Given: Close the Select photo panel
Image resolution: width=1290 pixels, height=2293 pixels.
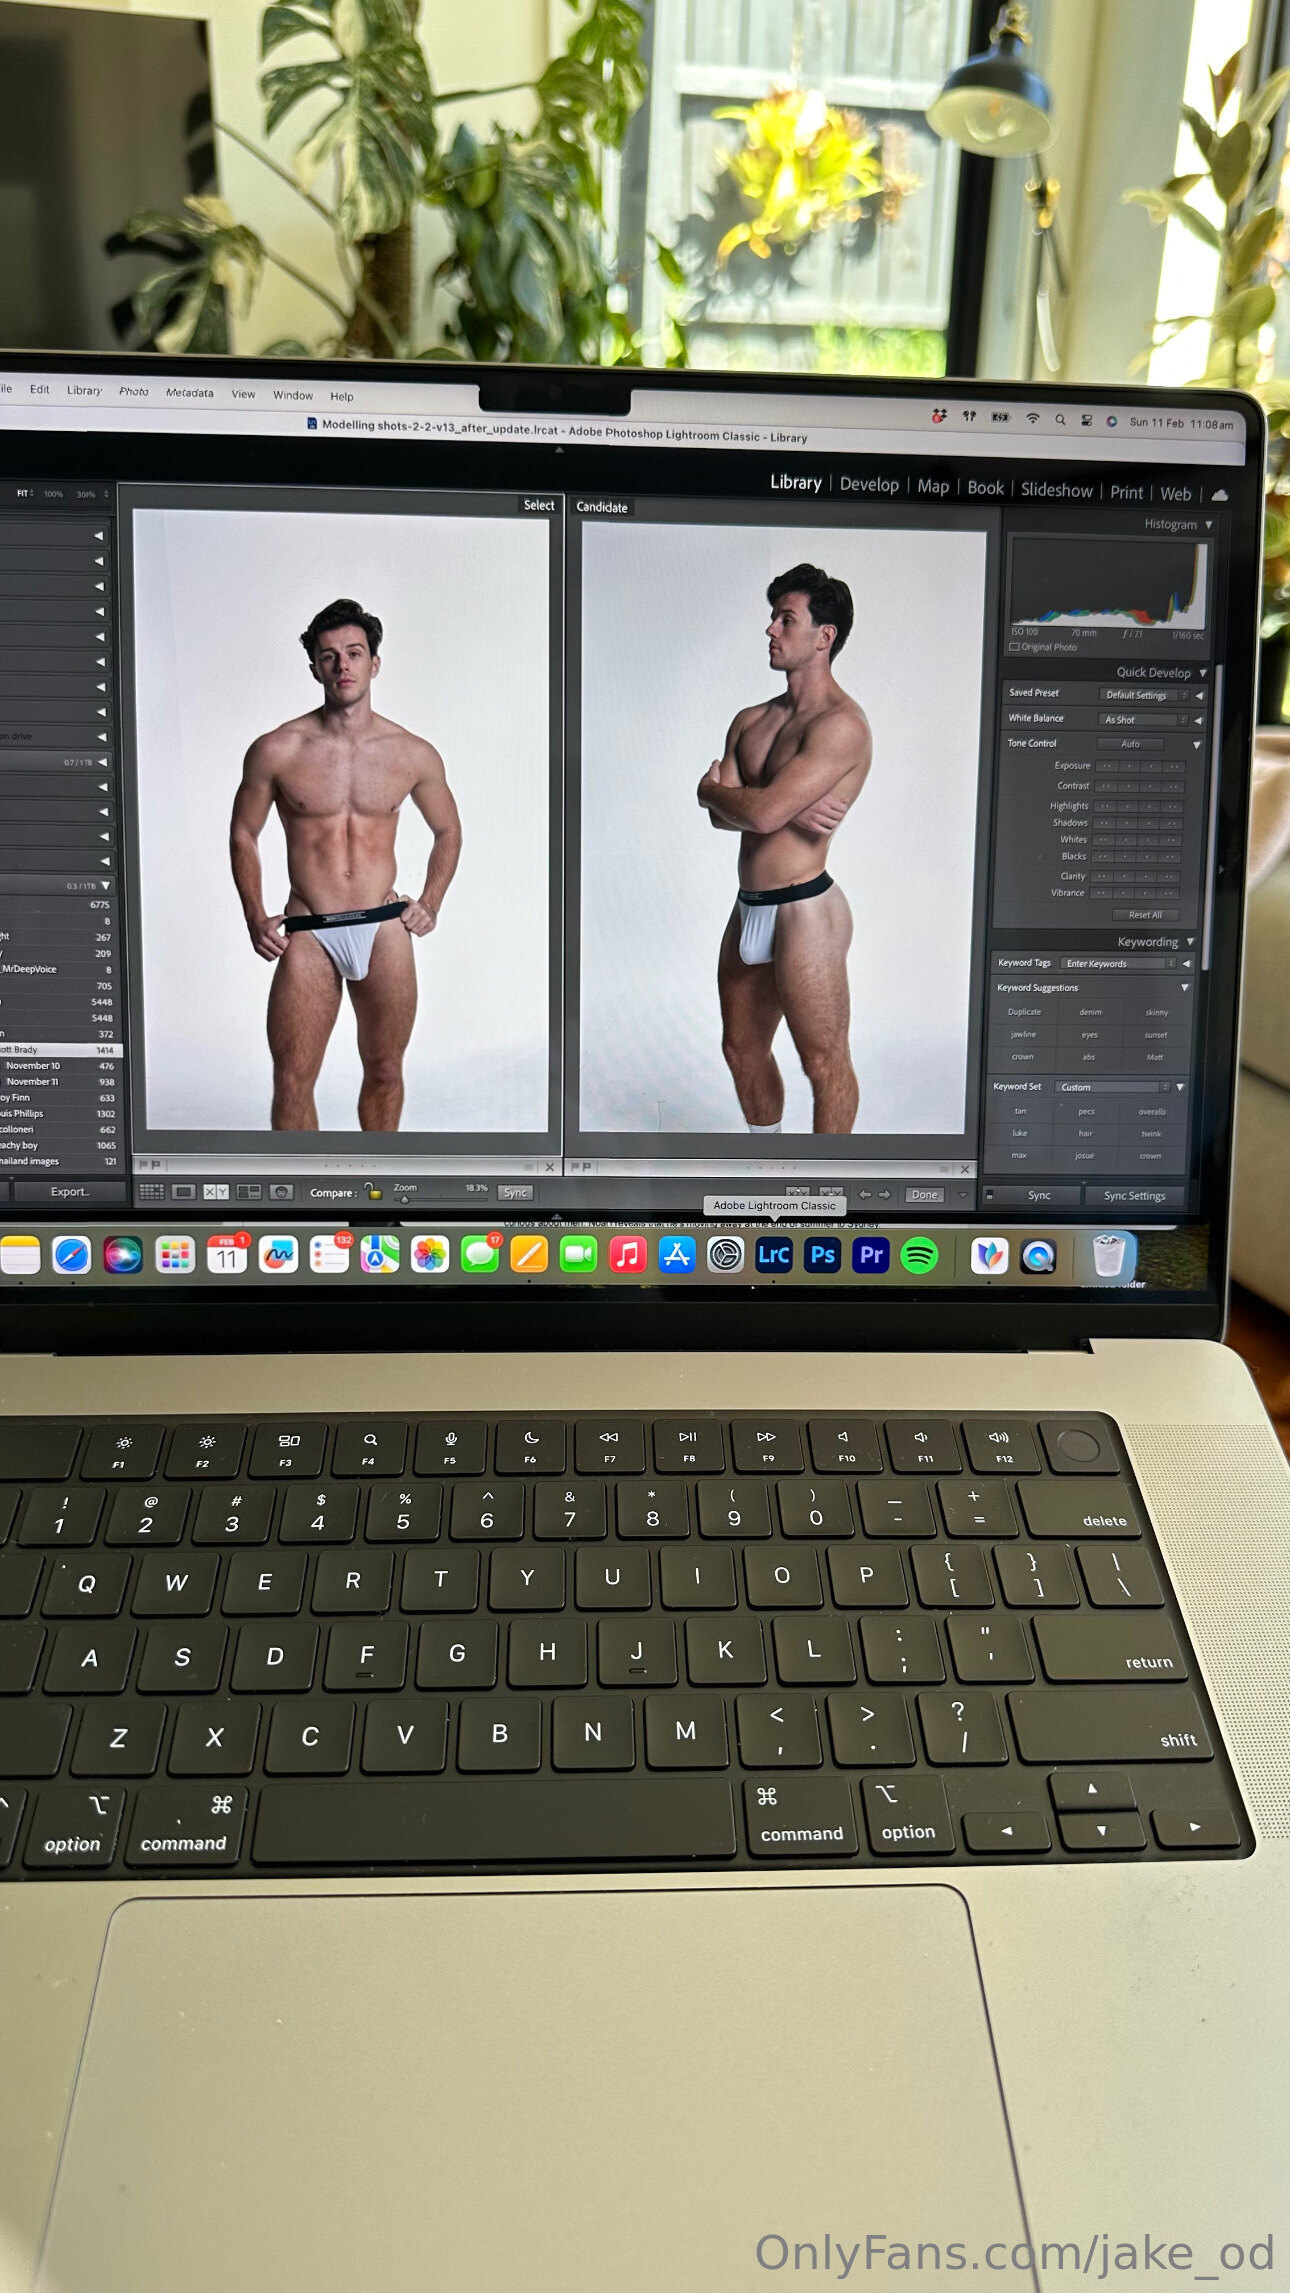Looking at the screenshot, I should (549, 1167).
